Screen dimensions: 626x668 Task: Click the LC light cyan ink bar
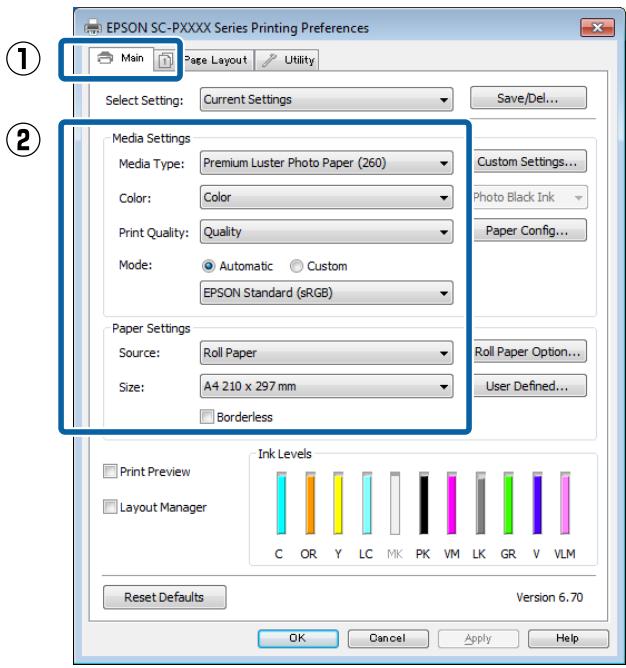pyautogui.click(x=367, y=503)
